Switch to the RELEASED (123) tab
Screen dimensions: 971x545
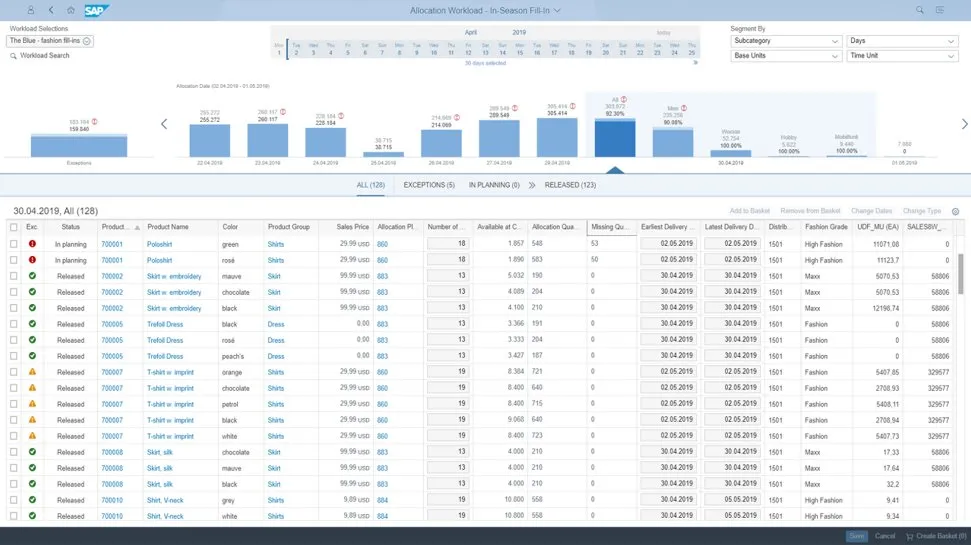pyautogui.click(x=570, y=185)
